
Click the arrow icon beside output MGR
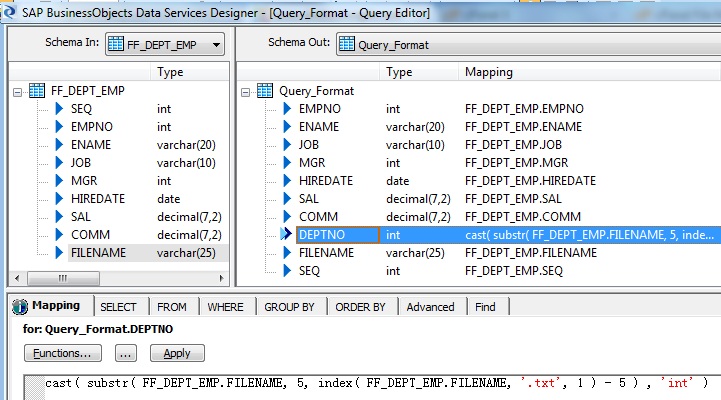click(x=287, y=162)
